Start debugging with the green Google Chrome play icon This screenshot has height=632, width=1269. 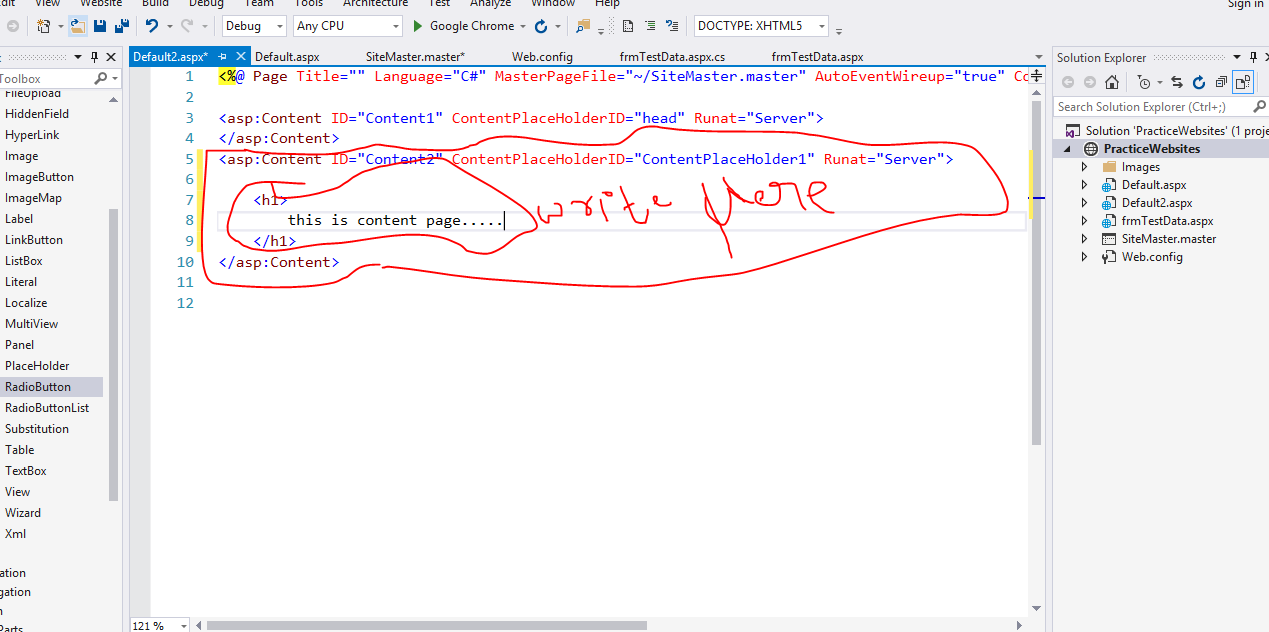tap(418, 25)
